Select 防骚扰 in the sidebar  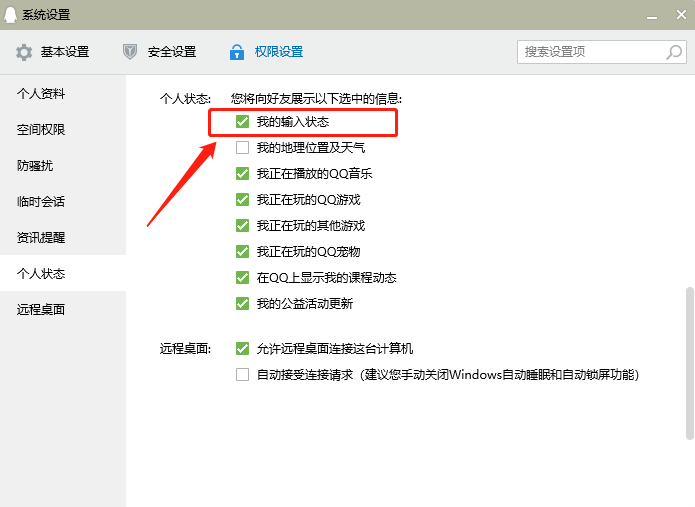tap(63, 165)
